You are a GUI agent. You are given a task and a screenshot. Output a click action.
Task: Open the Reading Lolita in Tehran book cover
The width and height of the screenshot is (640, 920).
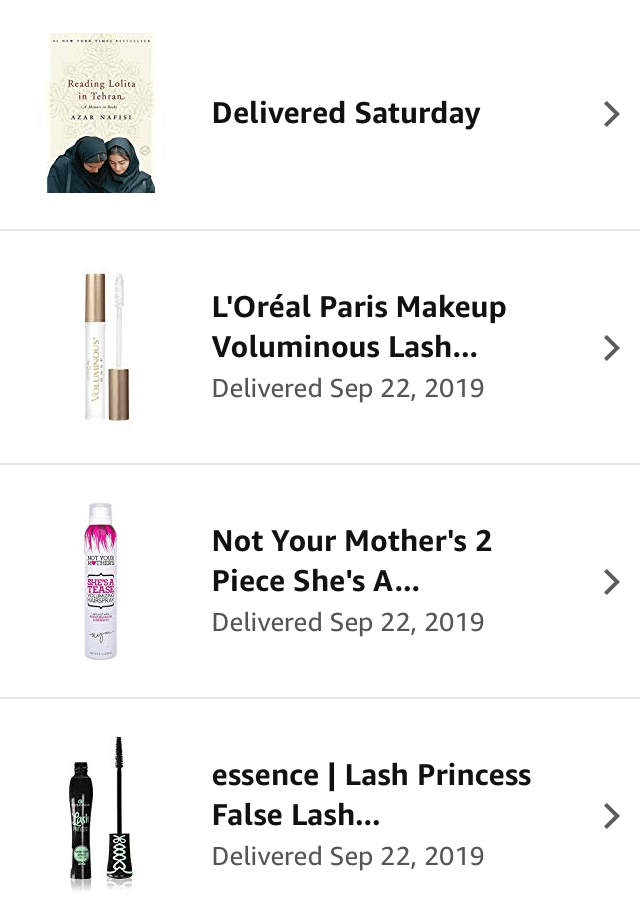point(101,113)
